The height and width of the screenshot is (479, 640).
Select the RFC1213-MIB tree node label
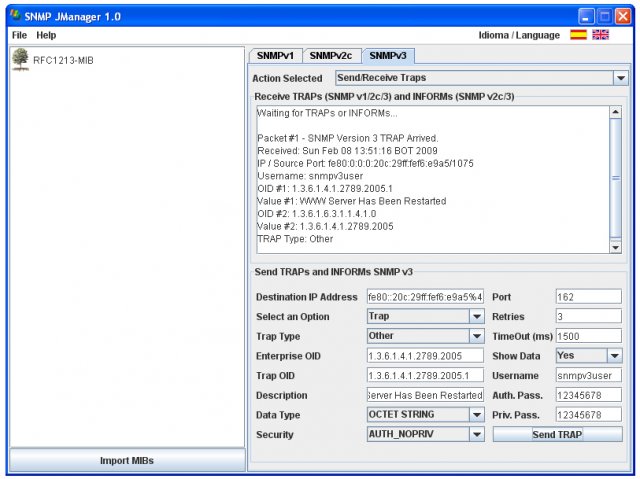63,60
